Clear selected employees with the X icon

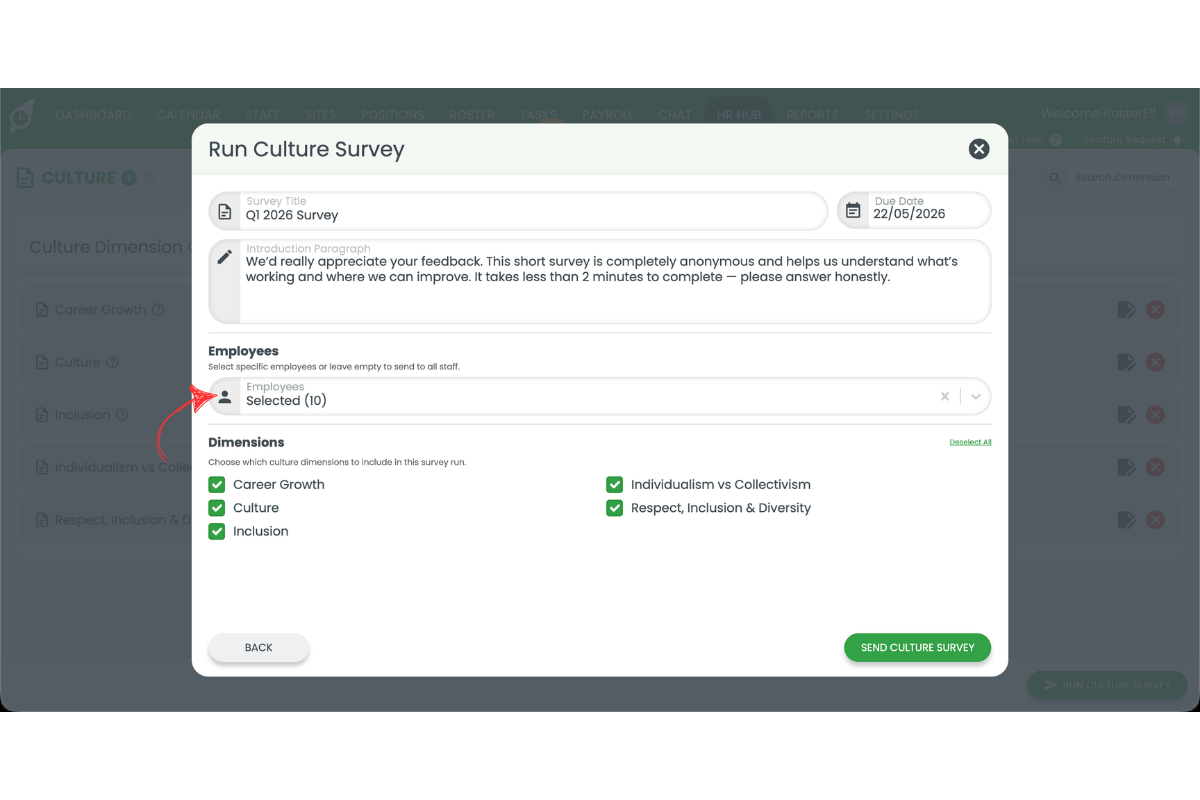point(944,396)
